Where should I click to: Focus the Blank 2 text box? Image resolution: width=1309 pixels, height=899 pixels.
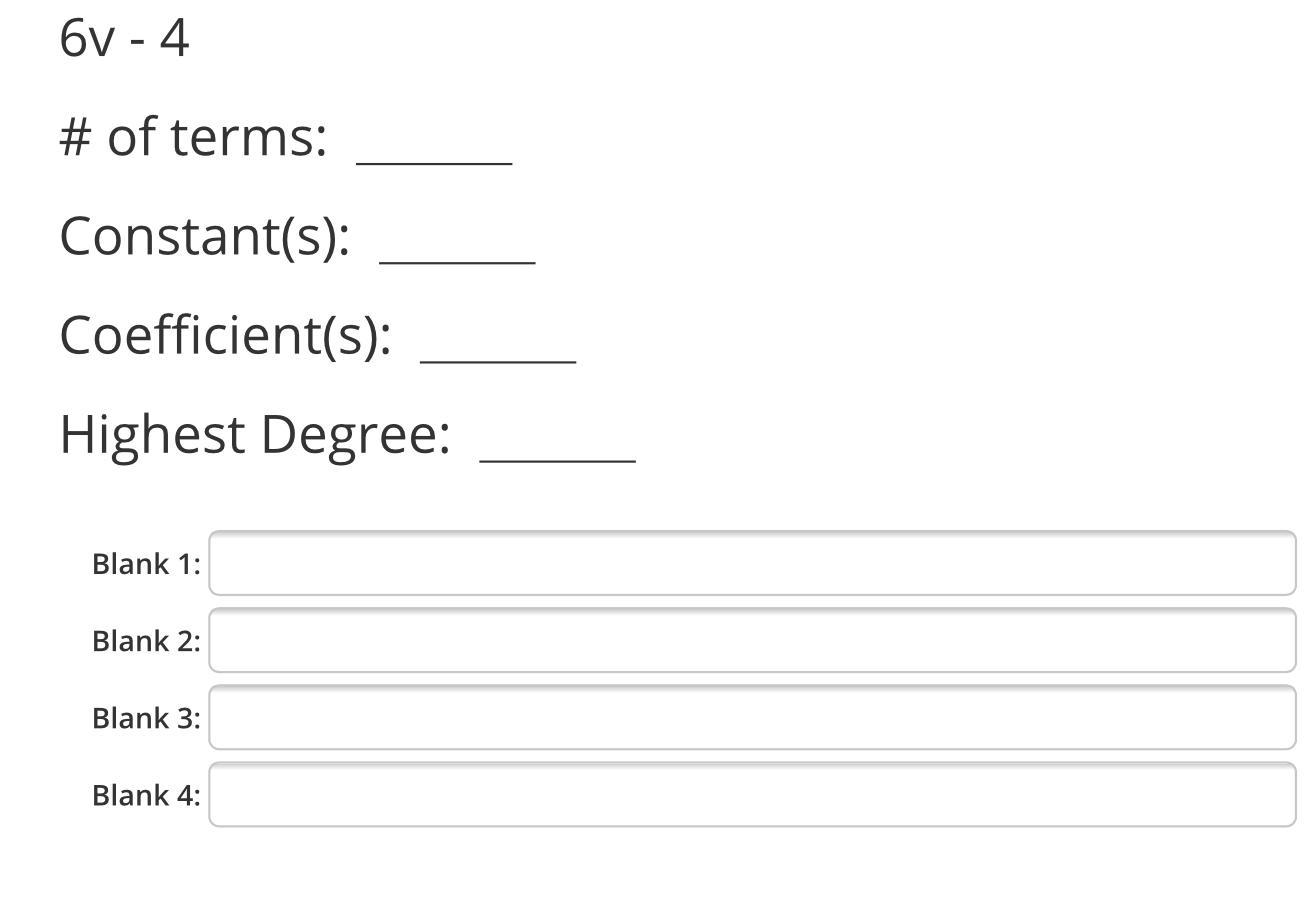coord(752,640)
